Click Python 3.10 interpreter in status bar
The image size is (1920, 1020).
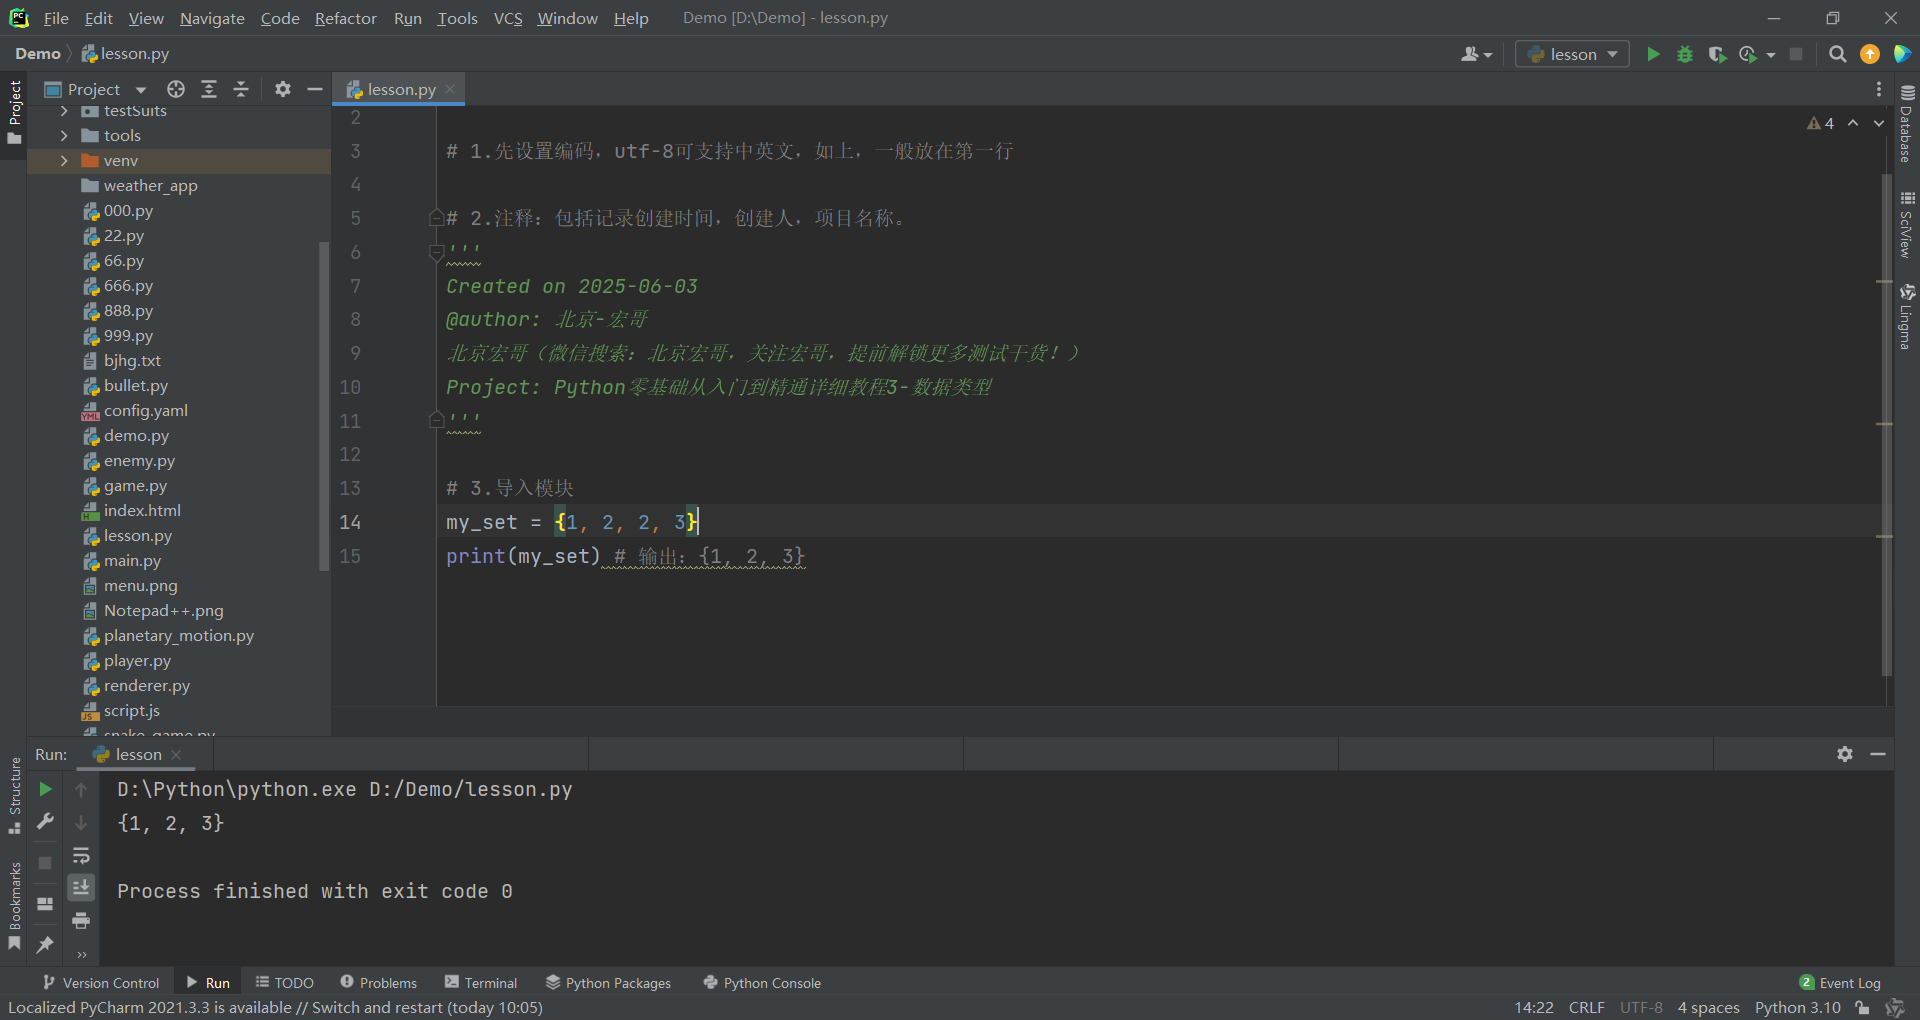click(1797, 1007)
